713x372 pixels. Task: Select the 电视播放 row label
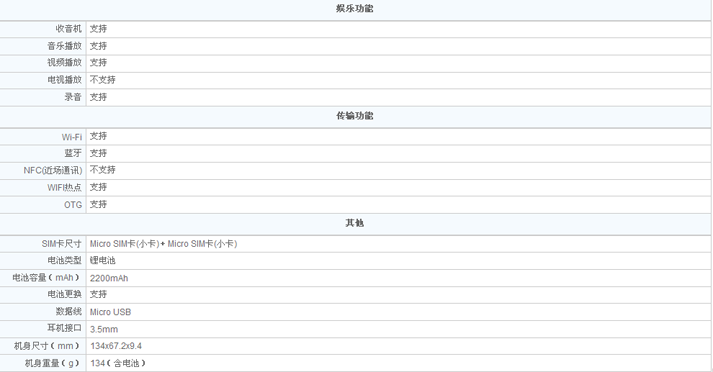pos(65,80)
